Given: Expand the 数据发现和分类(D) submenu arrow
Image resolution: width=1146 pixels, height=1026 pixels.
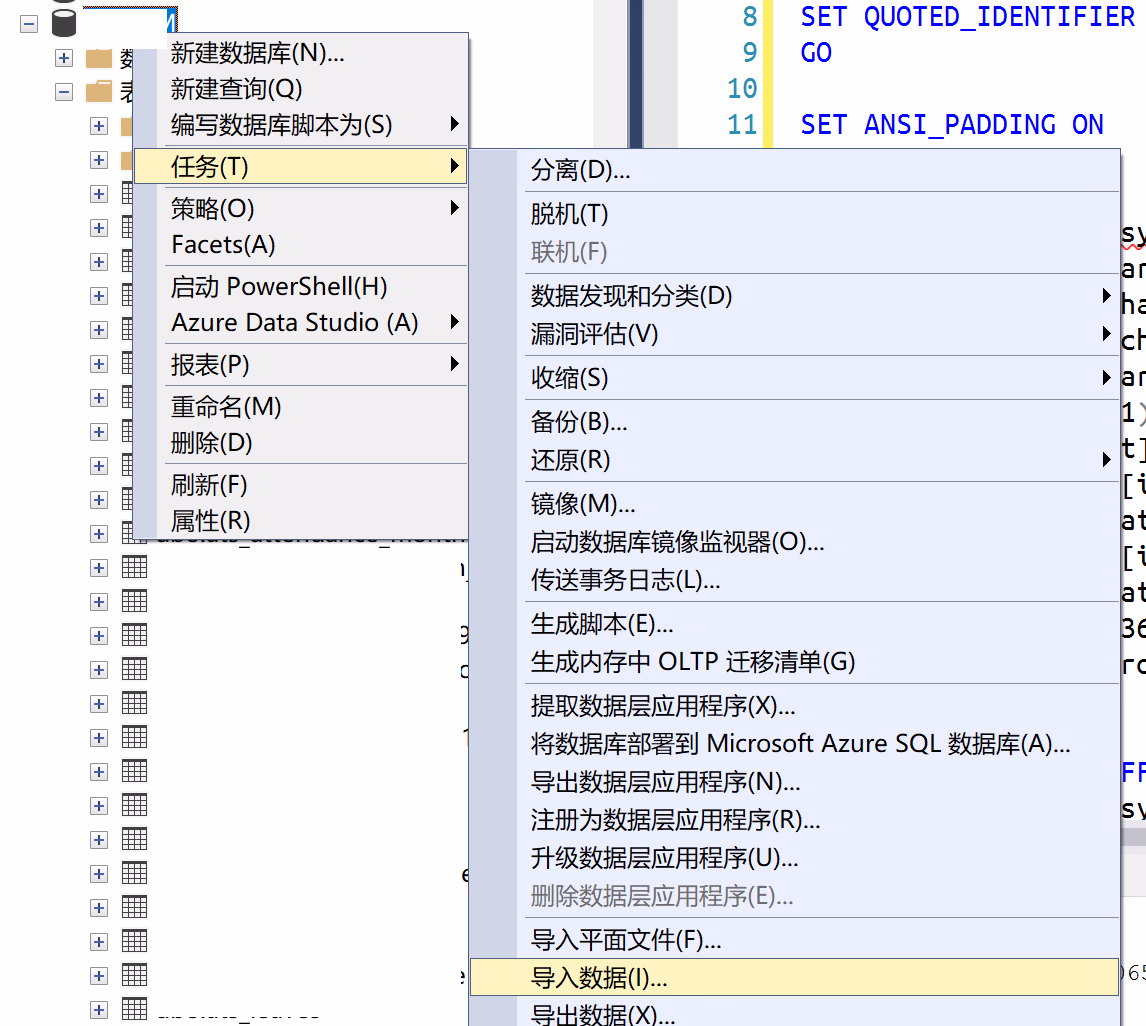Looking at the screenshot, I should 1106,296.
